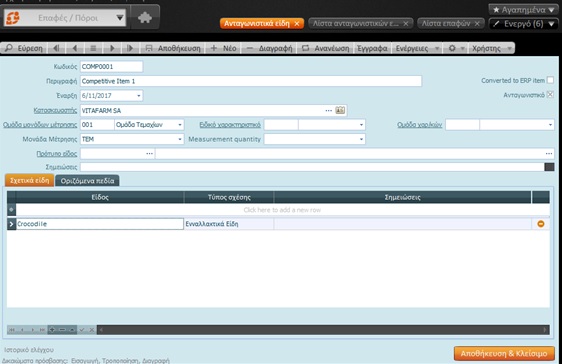Sort by Τύπος σχέσης column header
The height and width of the screenshot is (364, 562).
tap(229, 197)
